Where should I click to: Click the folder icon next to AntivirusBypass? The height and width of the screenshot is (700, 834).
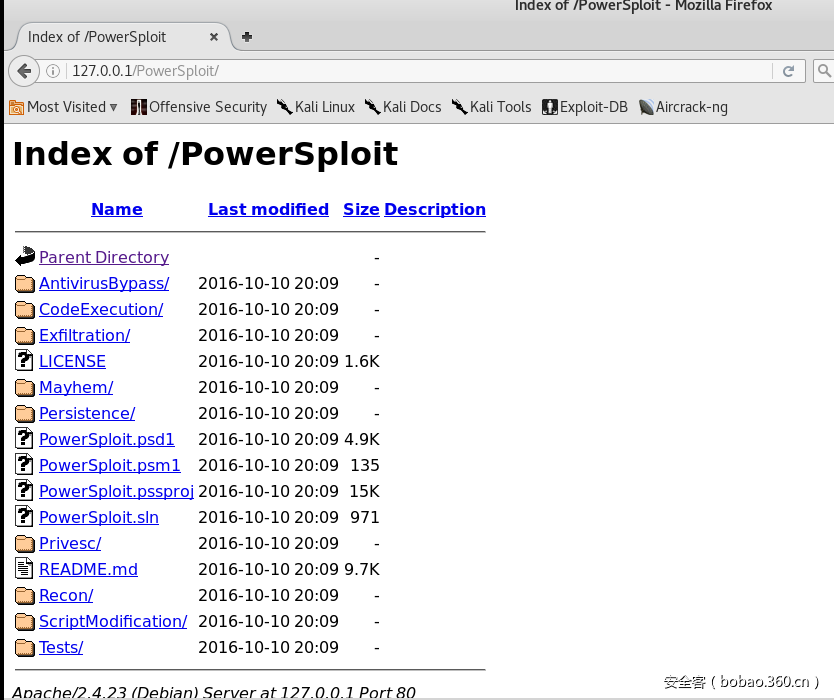pyautogui.click(x=25, y=283)
